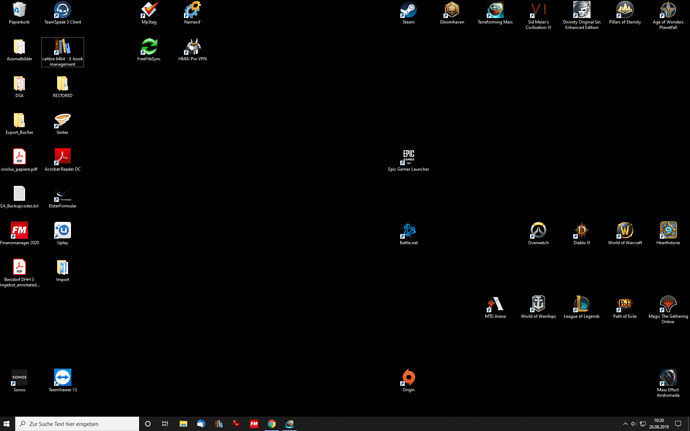Open Cortana circle button in taskbar
This screenshot has width=690, height=431.
[148, 424]
